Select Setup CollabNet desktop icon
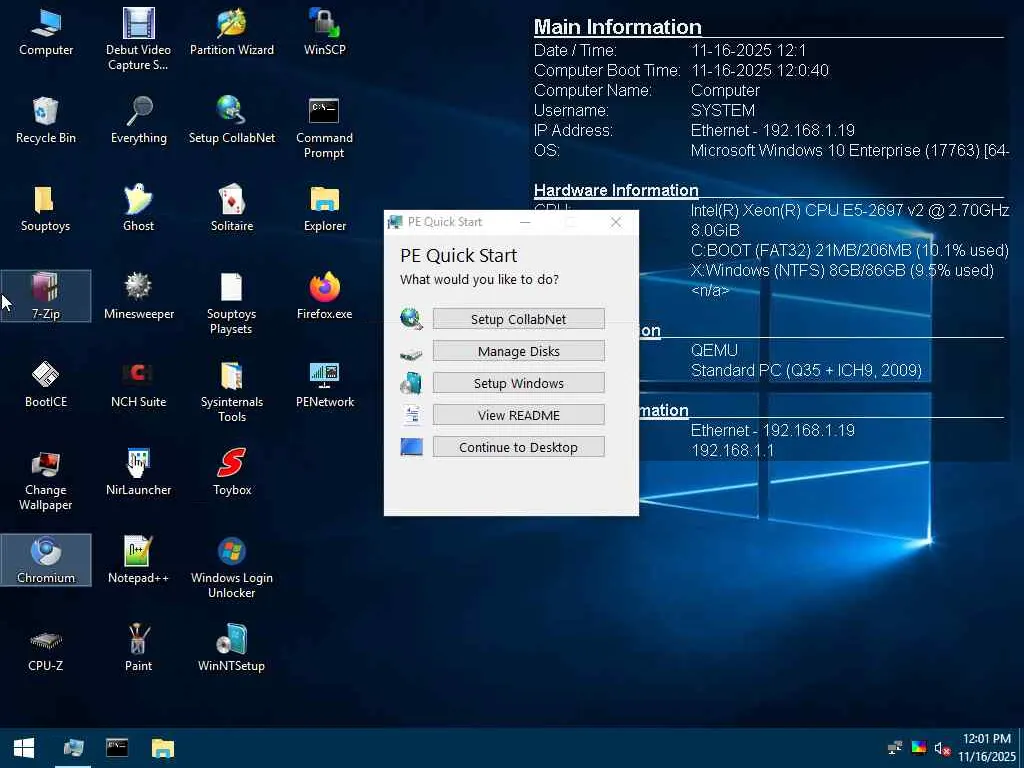Screen dimensions: 1024x768 pyautogui.click(x=232, y=120)
